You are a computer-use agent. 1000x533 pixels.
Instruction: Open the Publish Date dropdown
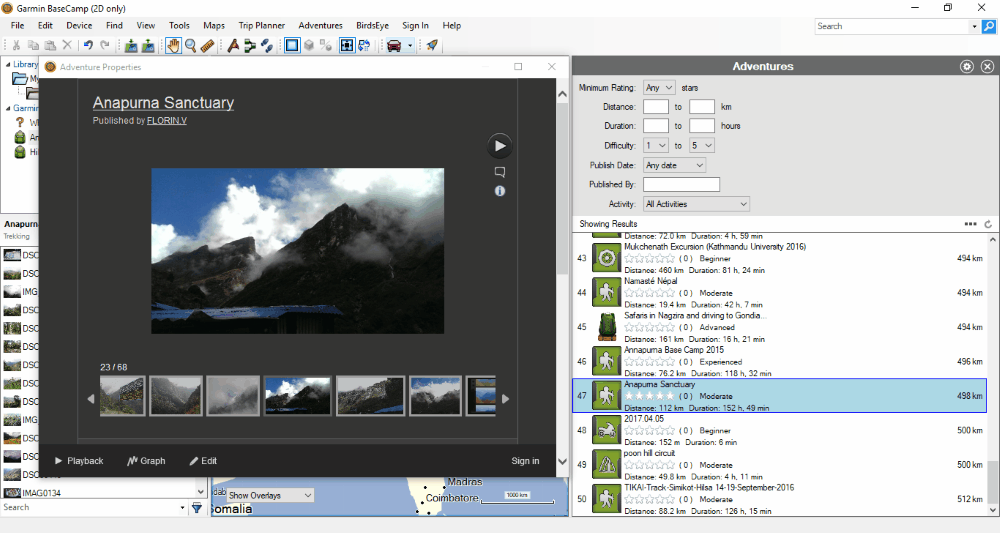674,165
